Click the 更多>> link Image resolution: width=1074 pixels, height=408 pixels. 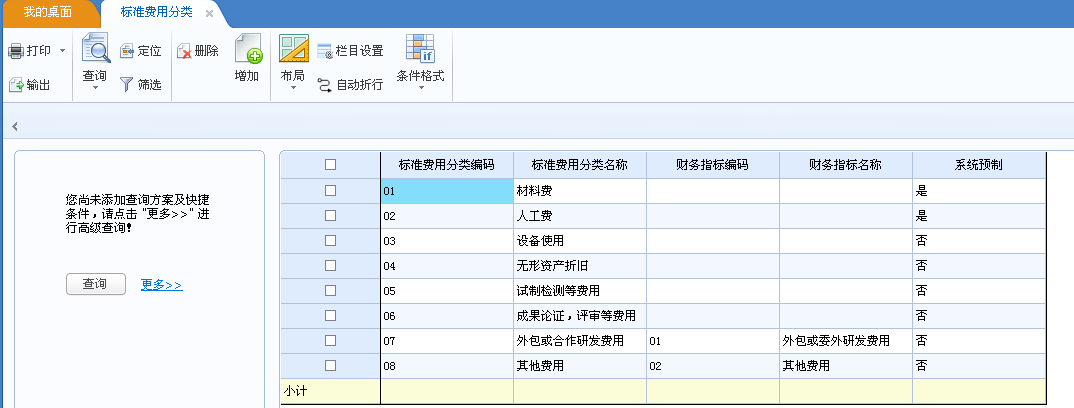point(161,285)
